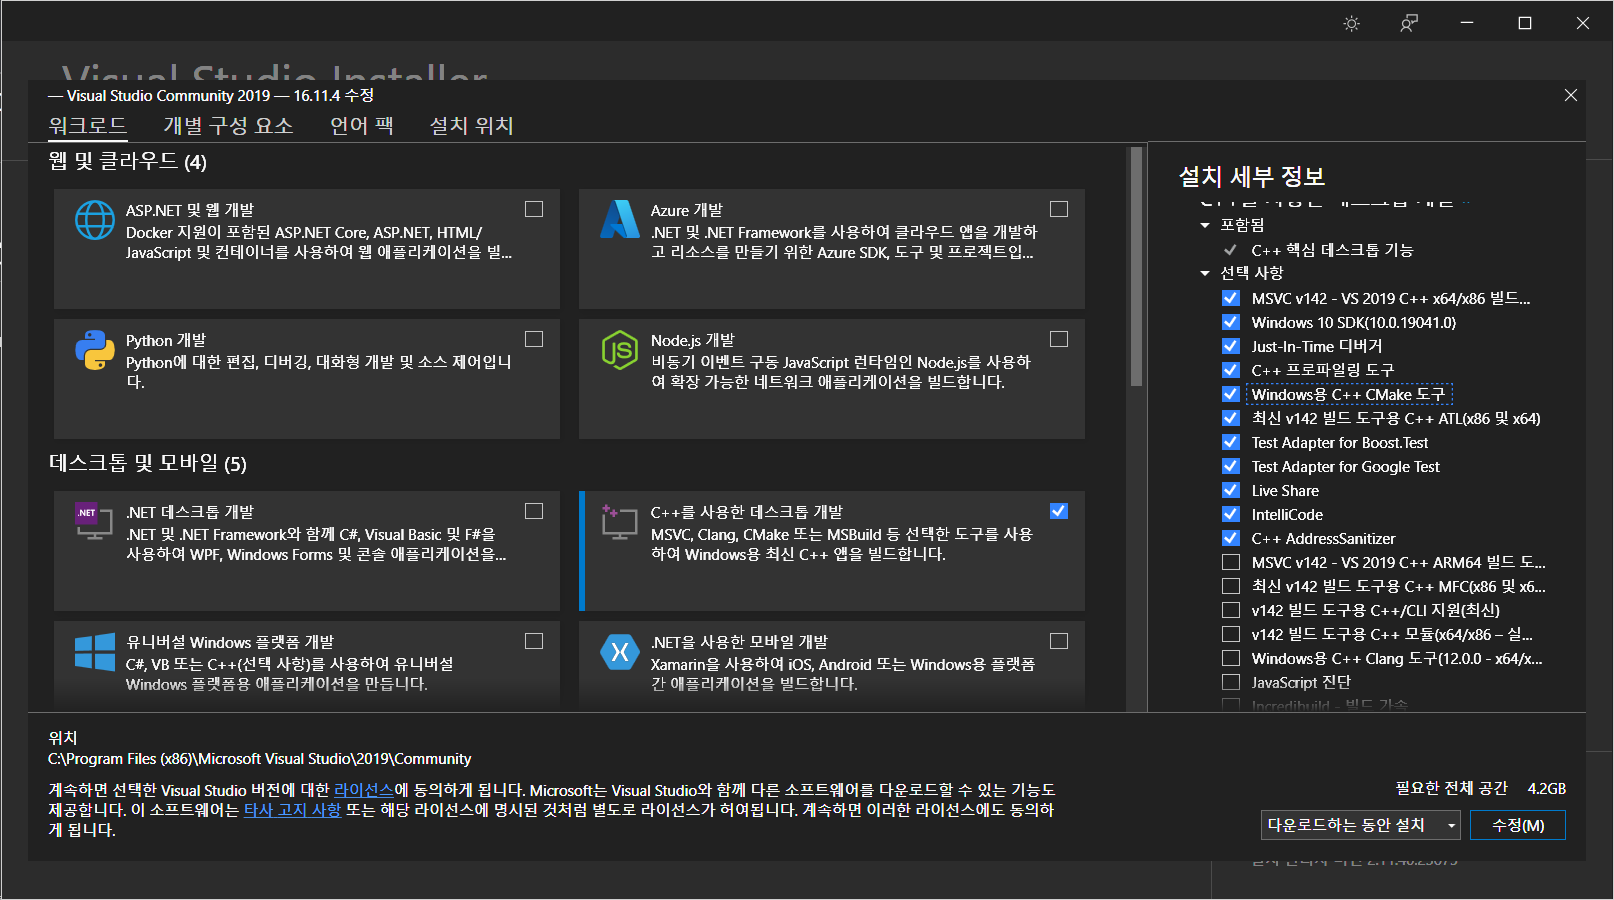Uncheck Test Adapter for Boost.Test
This screenshot has width=1614, height=900.
(x=1231, y=442)
